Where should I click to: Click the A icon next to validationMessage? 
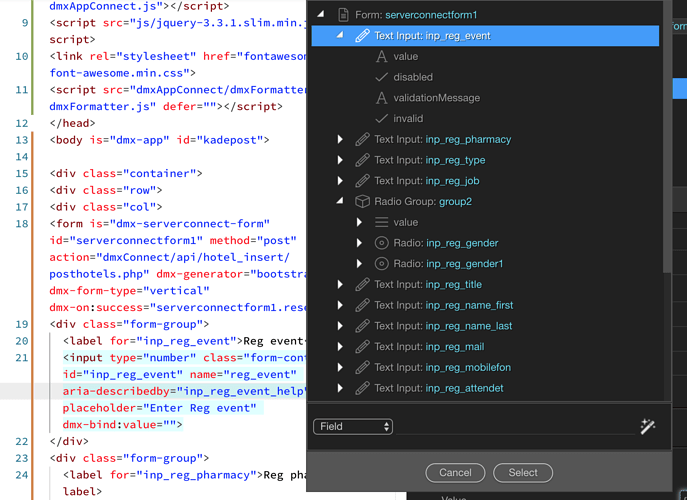click(382, 98)
